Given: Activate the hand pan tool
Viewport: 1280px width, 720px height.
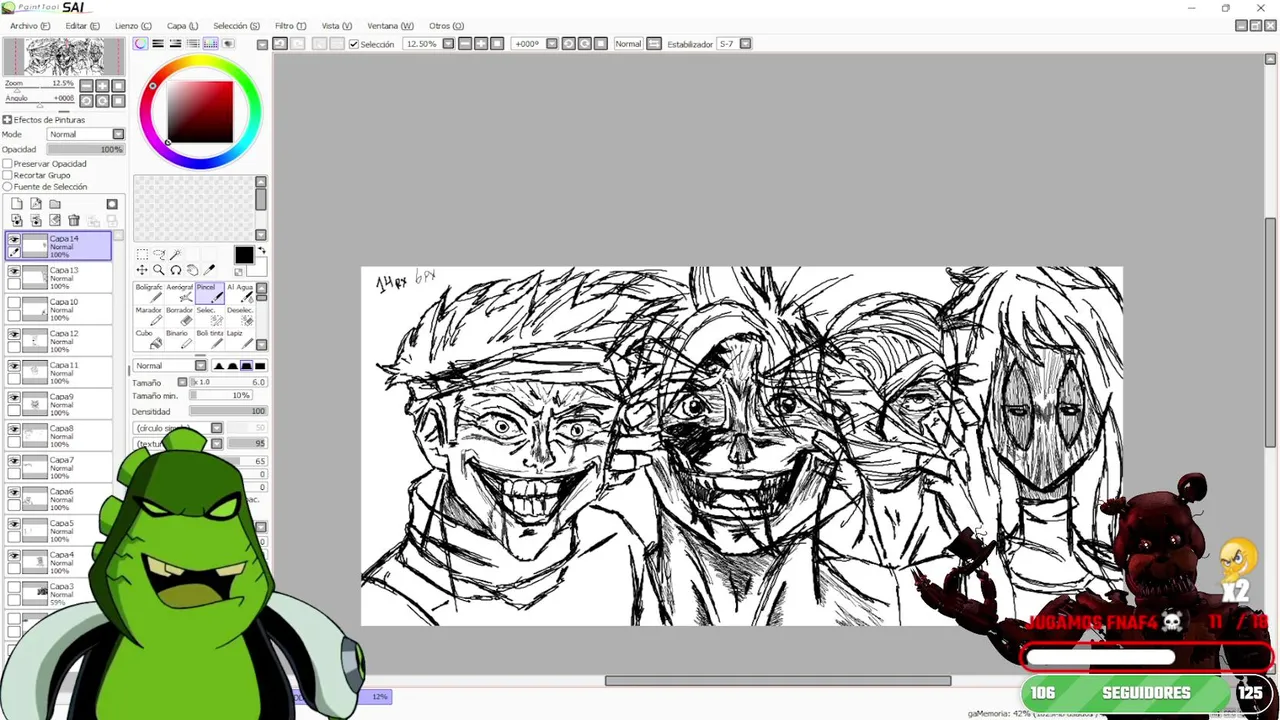Looking at the screenshot, I should click(193, 270).
